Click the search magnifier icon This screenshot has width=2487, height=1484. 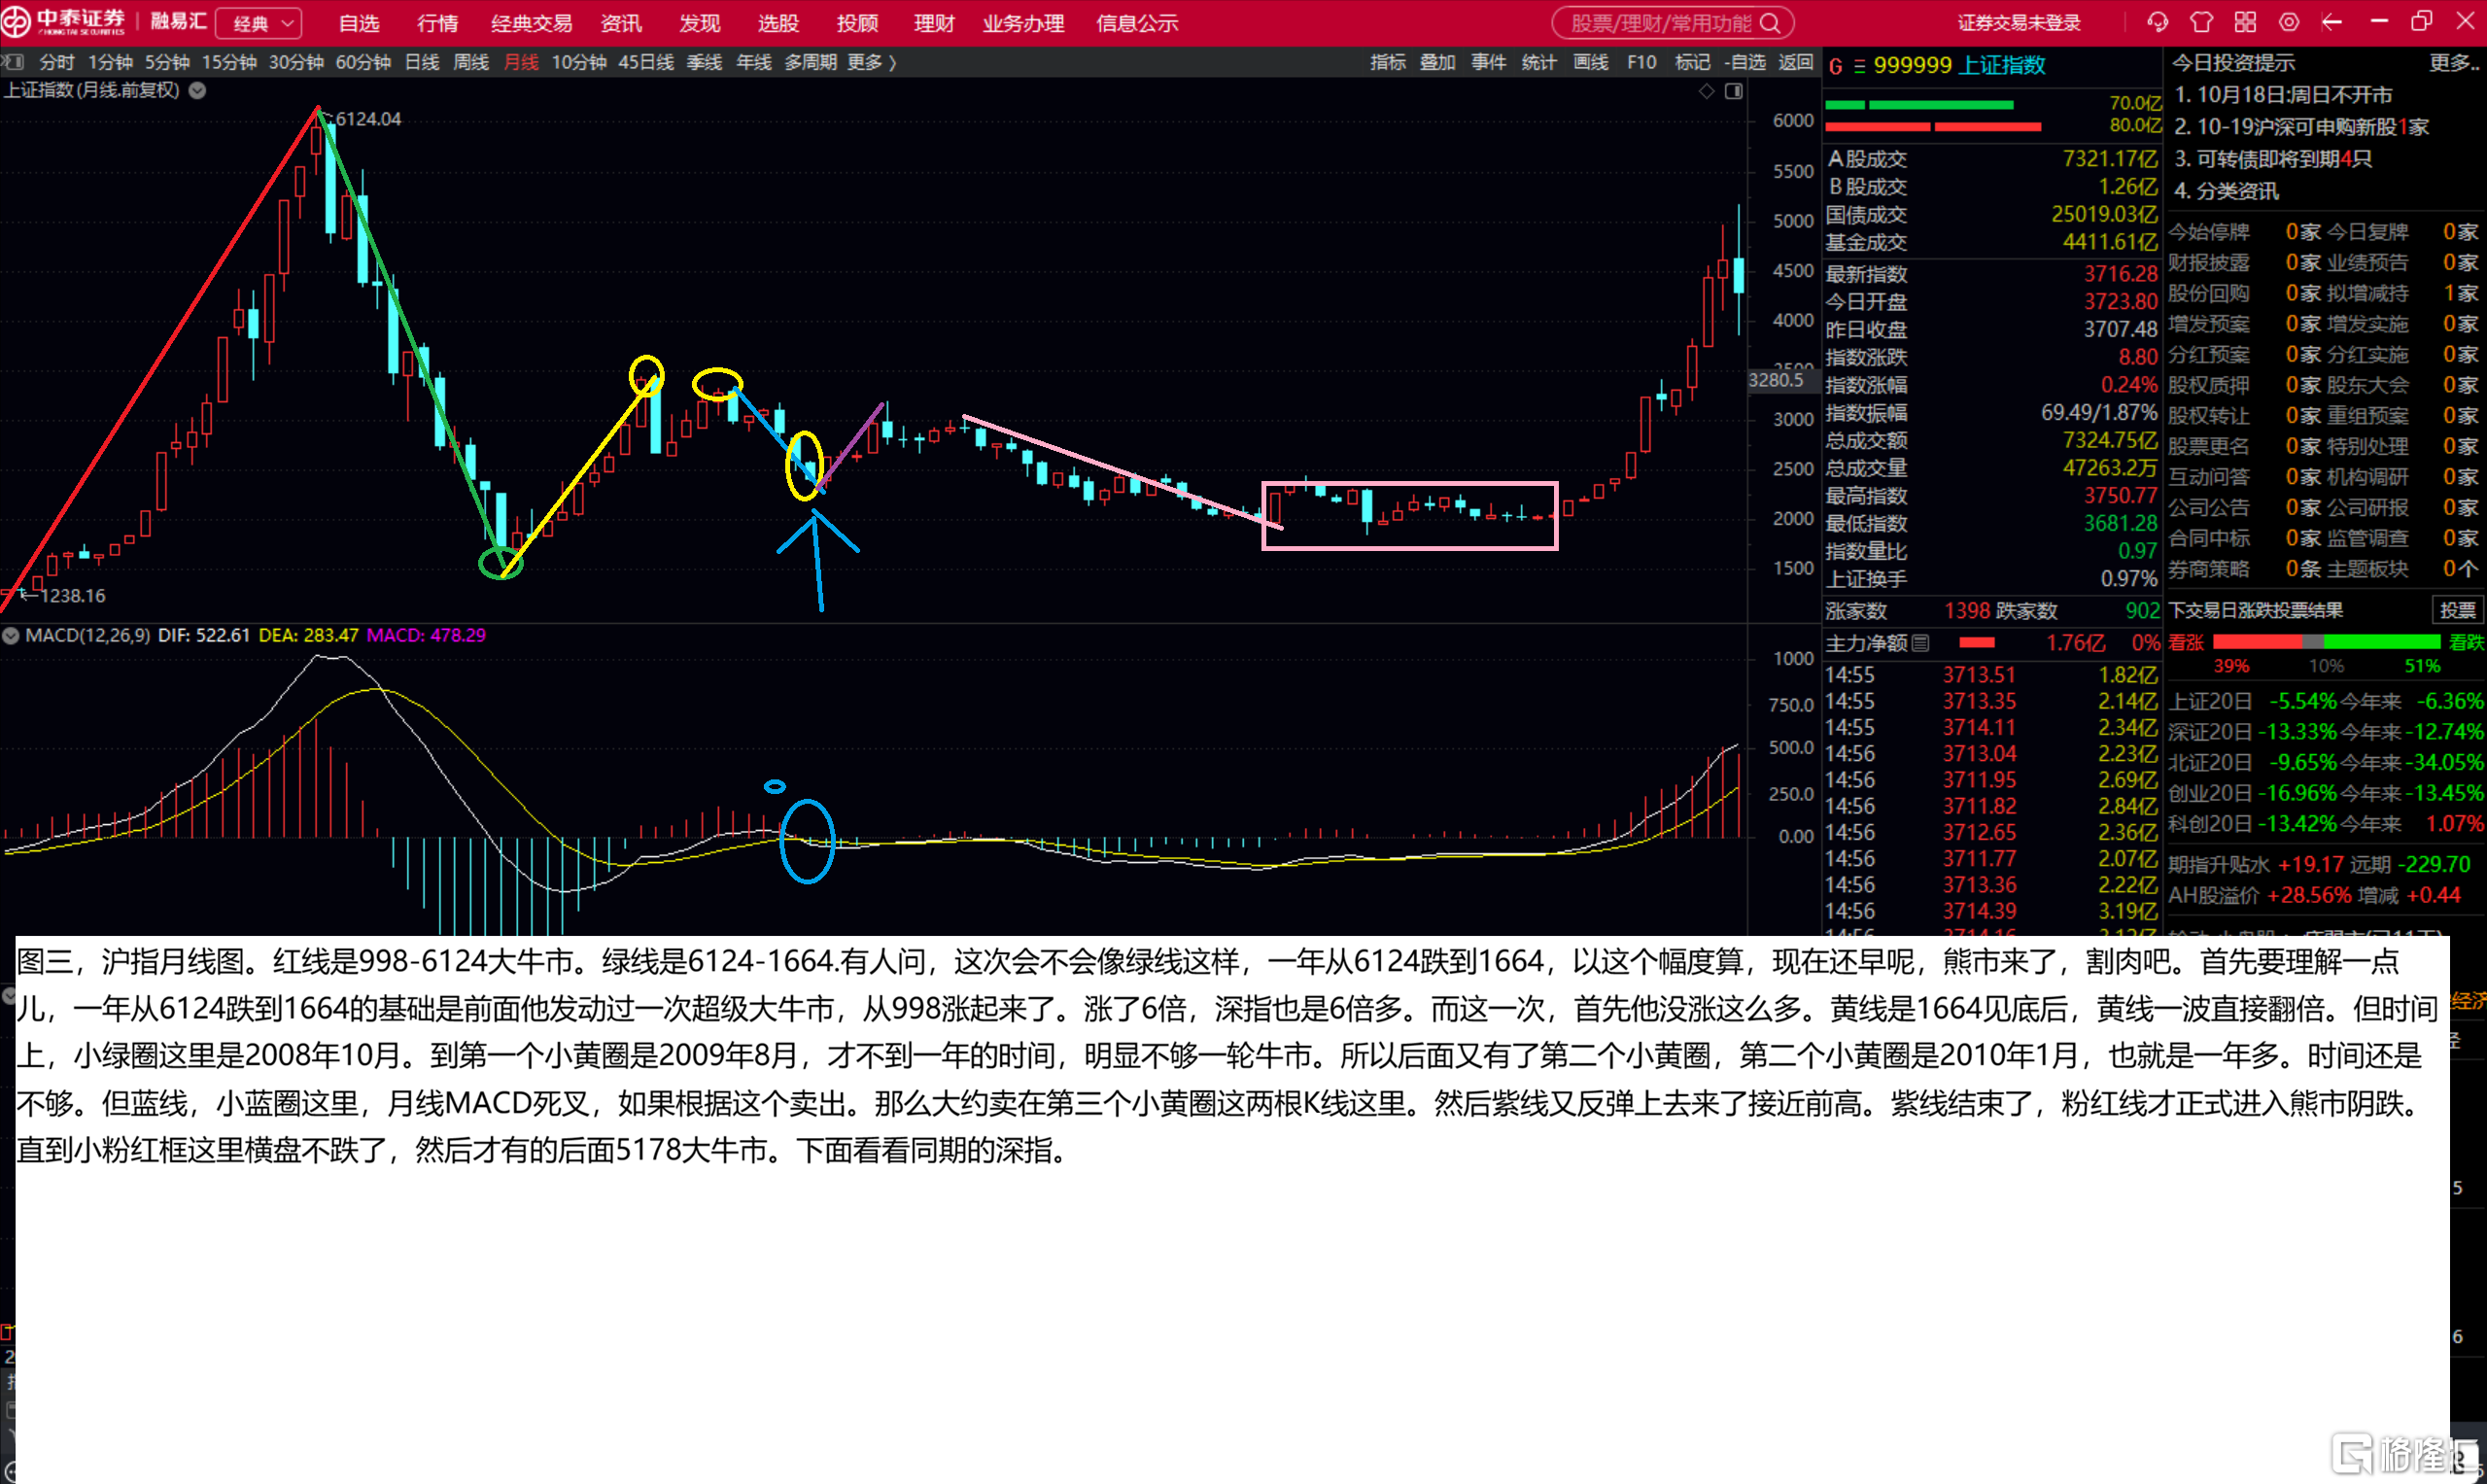(1770, 23)
